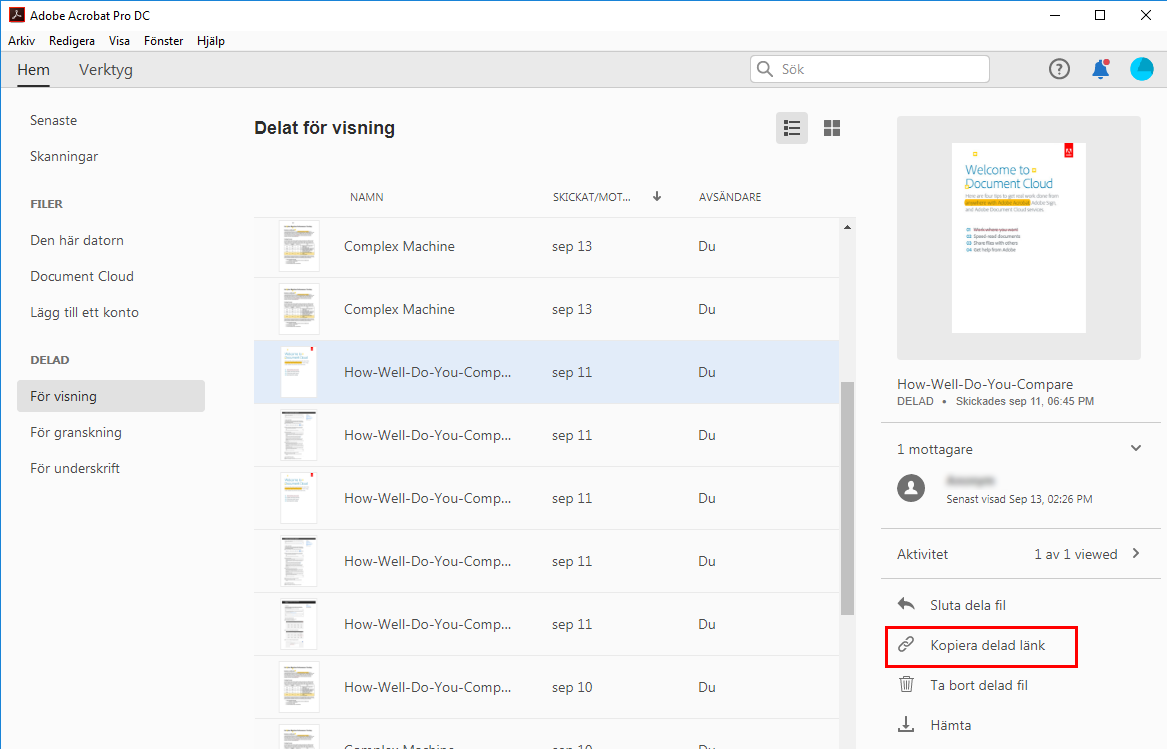Click '1 av 1 viewed' activity text
Image resolution: width=1167 pixels, height=749 pixels.
[x=1075, y=554]
